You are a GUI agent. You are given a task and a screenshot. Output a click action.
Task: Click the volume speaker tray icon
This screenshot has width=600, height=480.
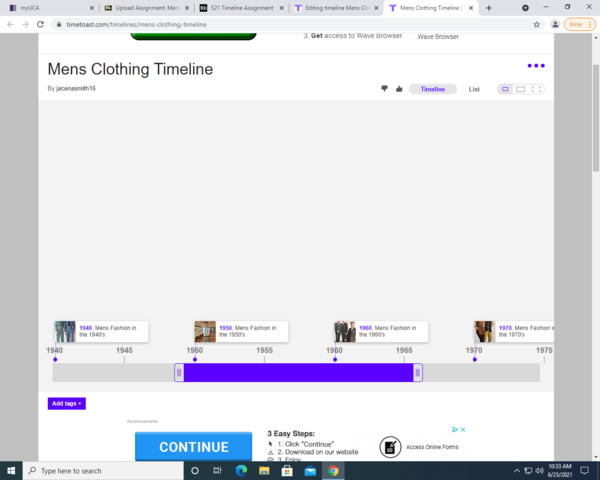click(540, 470)
